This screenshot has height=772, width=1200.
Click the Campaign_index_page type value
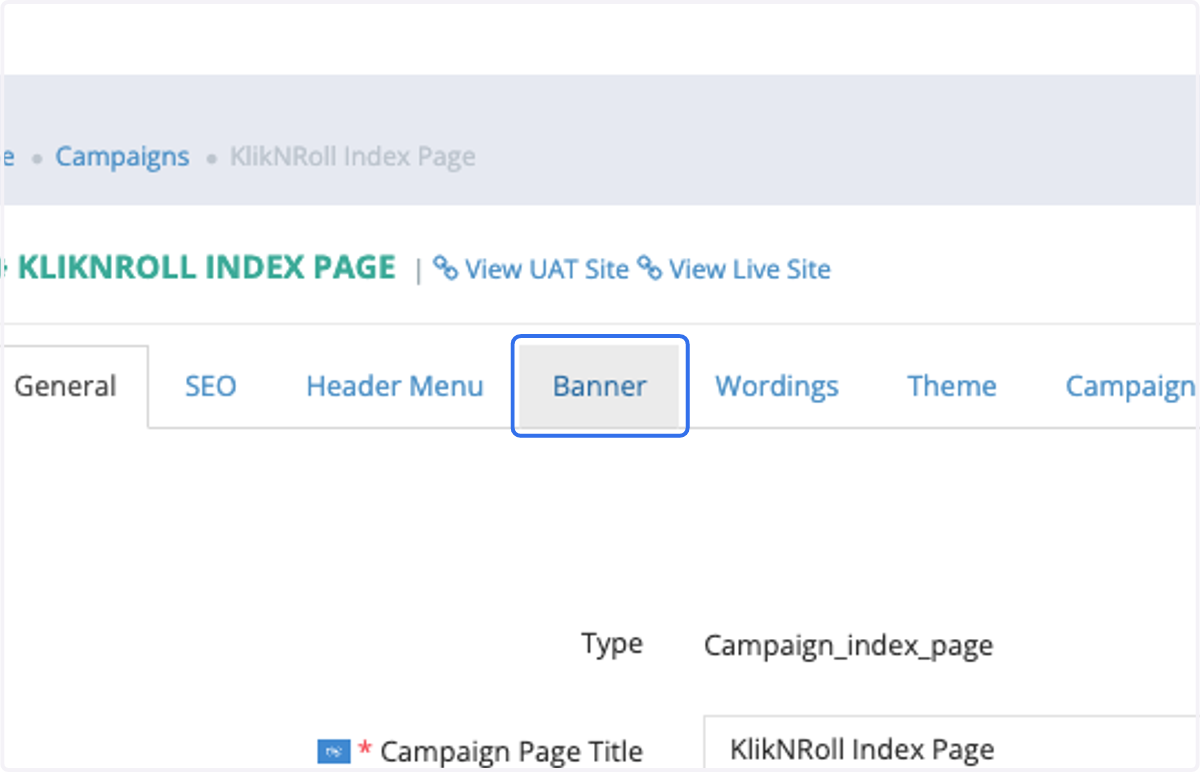(849, 645)
